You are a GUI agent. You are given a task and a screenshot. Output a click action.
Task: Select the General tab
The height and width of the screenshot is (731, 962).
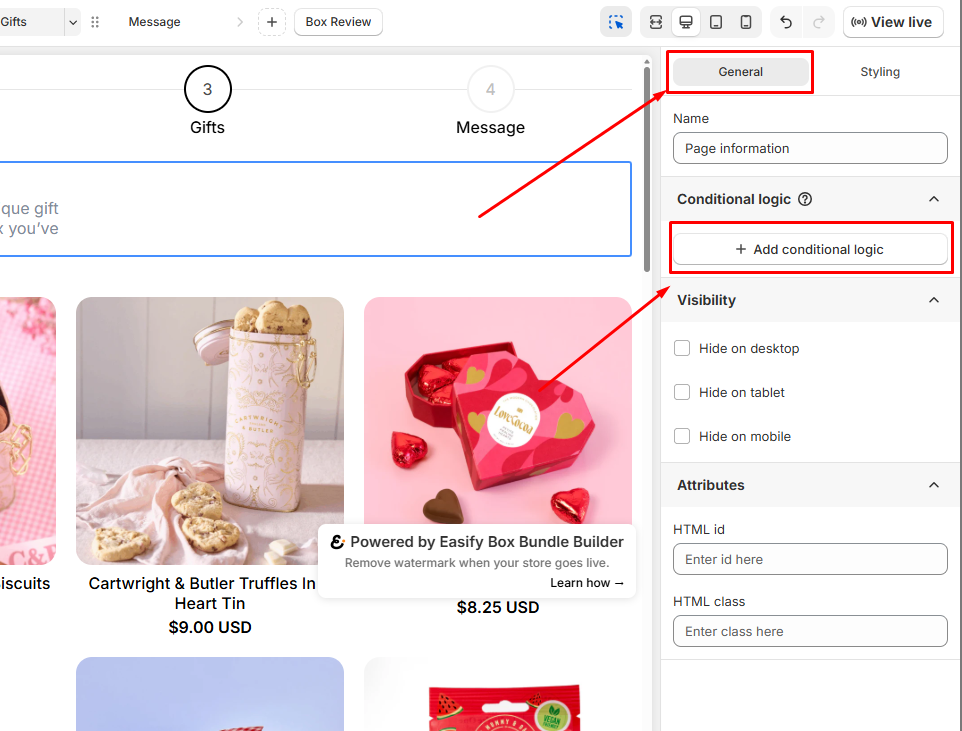740,72
